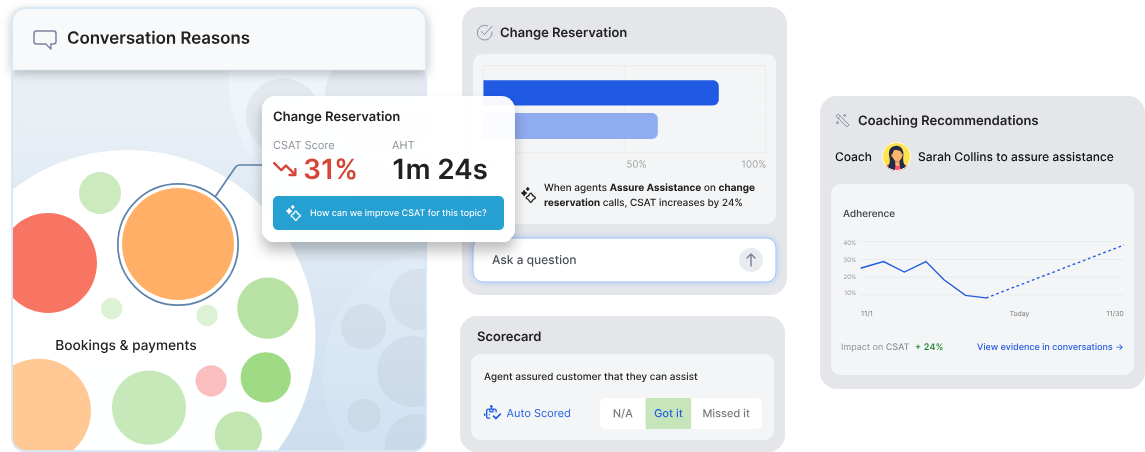The width and height of the screenshot is (1145, 452).
Task: Click the sparkle icon beside the Assure Assistance insight
Action: 529,195
